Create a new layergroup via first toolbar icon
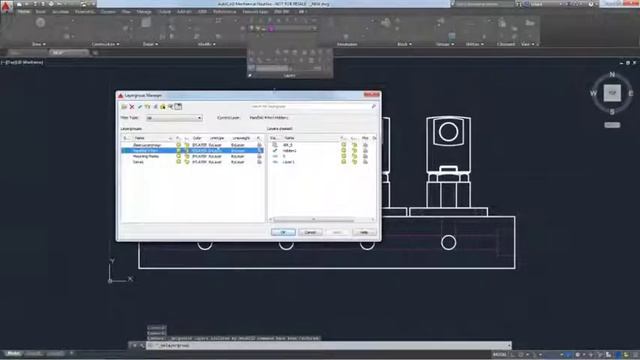The image size is (640, 360). (124, 107)
